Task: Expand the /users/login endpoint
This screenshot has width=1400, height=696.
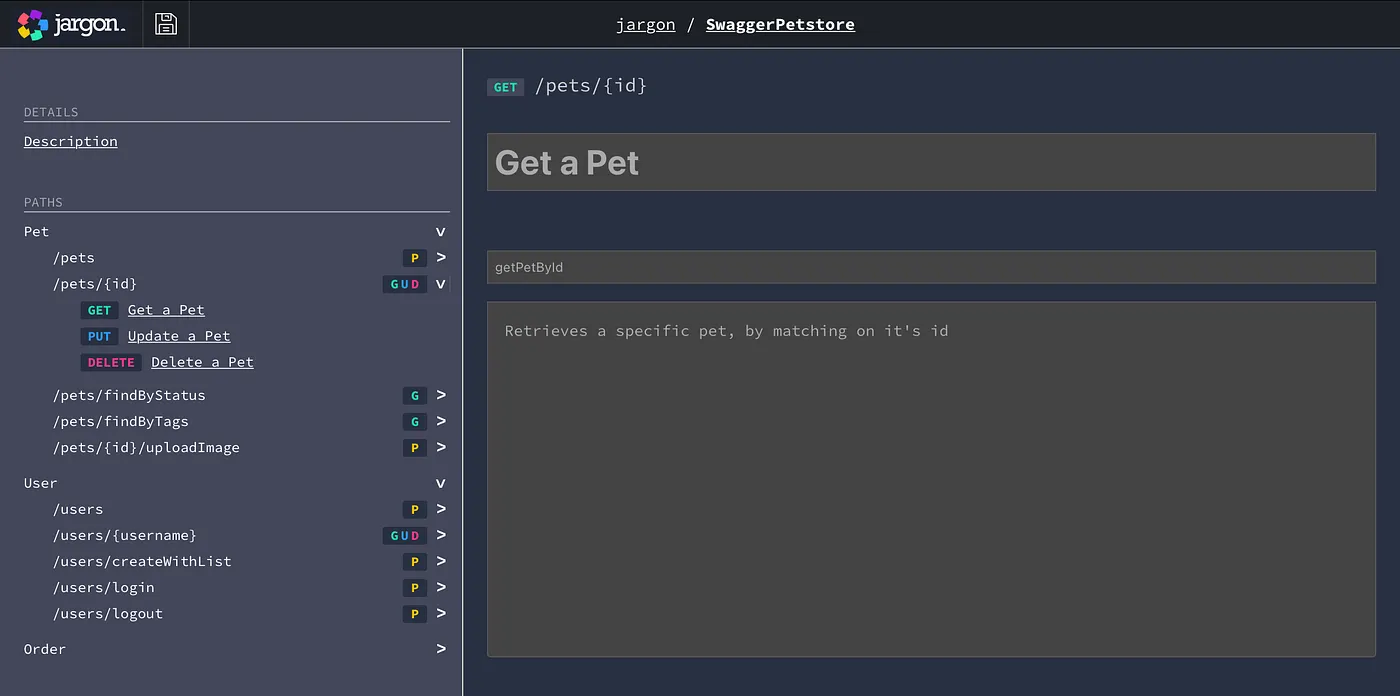Action: coord(440,587)
